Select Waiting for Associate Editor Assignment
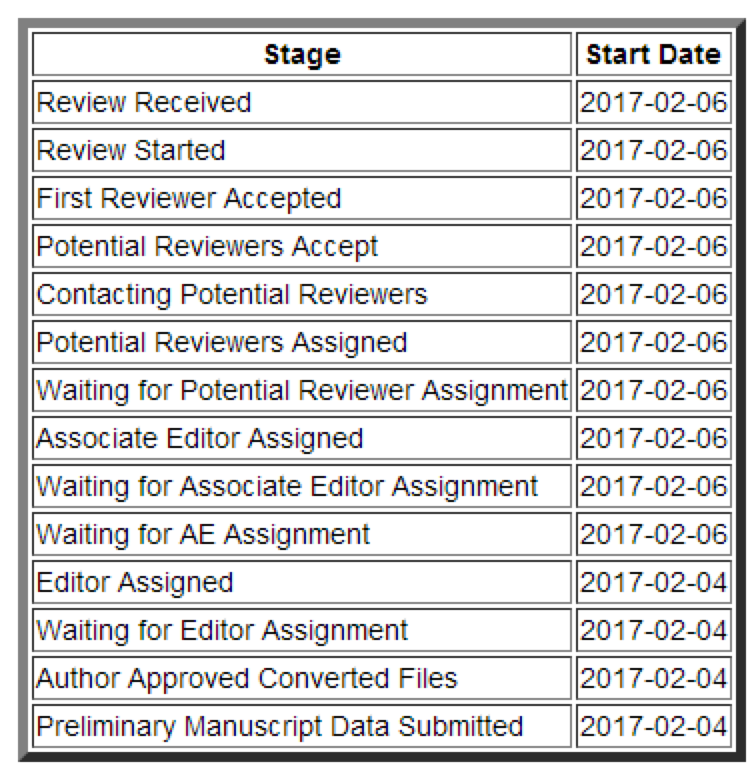 [287, 486]
